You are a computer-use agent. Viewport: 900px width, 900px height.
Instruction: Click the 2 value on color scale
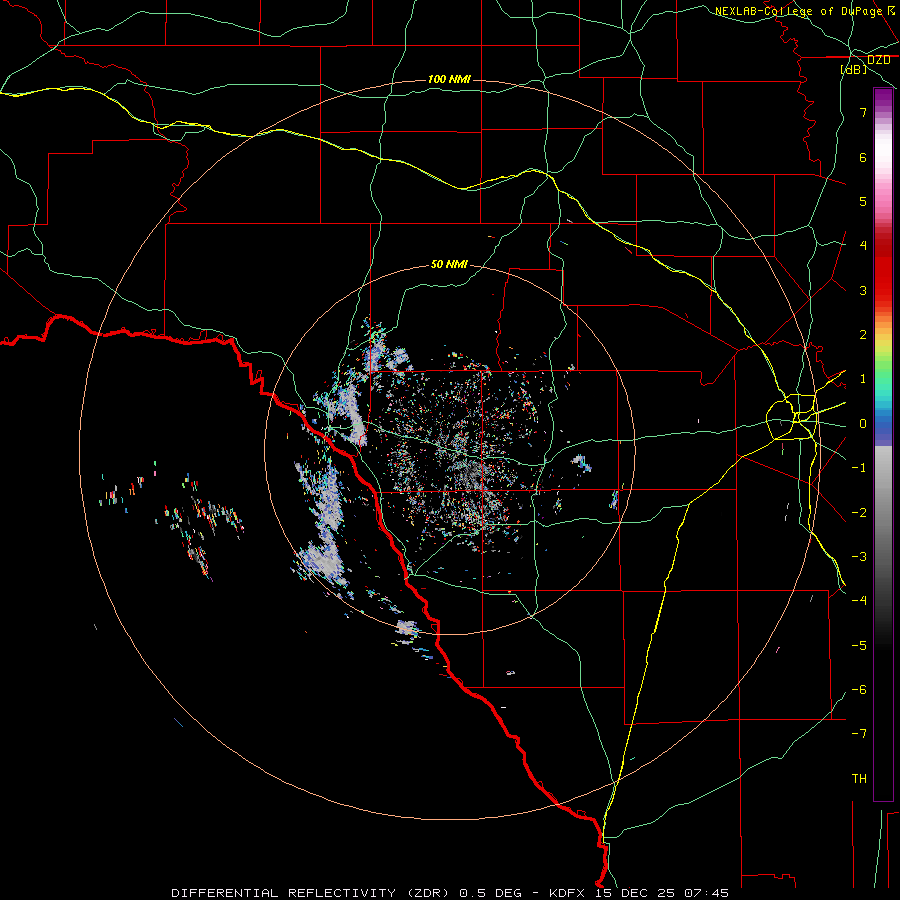click(x=863, y=335)
